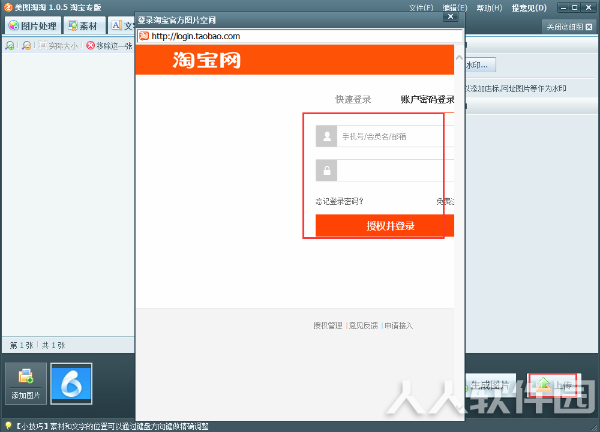Open the 申请接入 footer link
This screenshot has width=600, height=432.
[398, 326]
